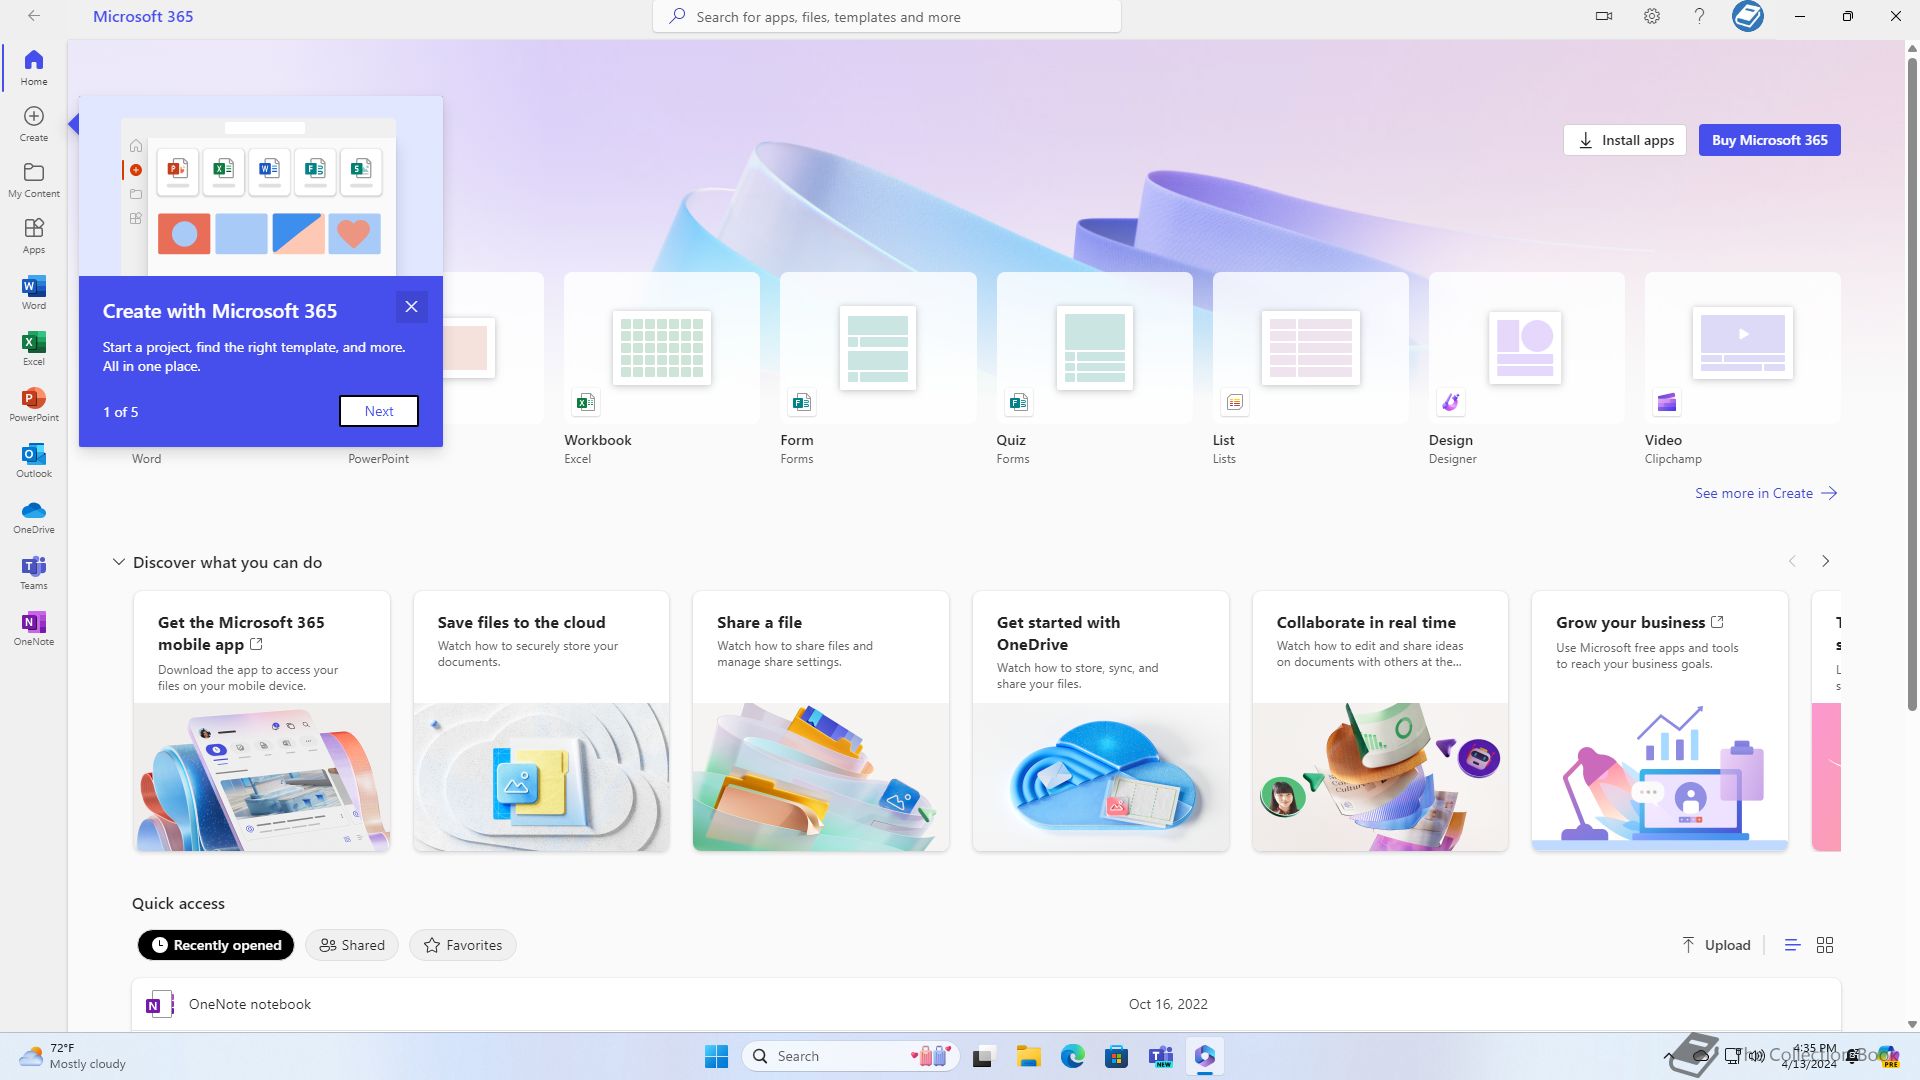
Task: Open Save files to the cloud card
Action: [541, 721]
